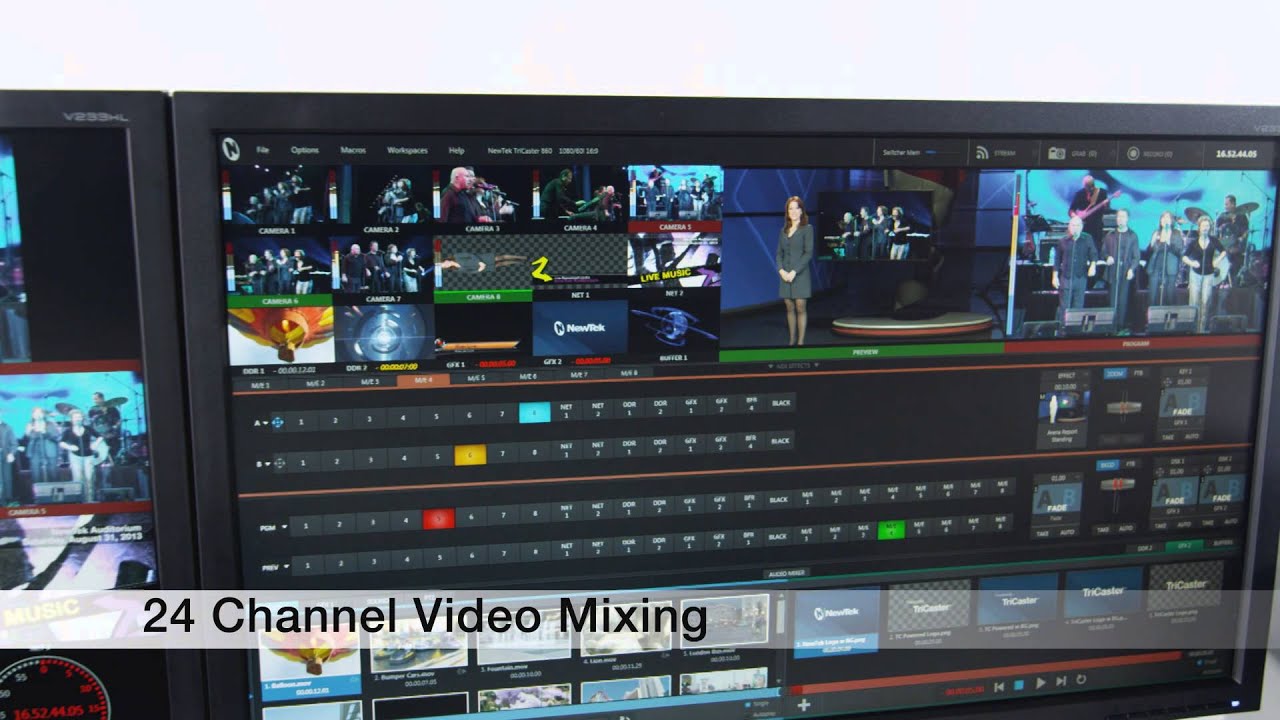This screenshot has height=720, width=1280.
Task: Click the DSK 1 FADE transition icon
Action: pos(1174,493)
